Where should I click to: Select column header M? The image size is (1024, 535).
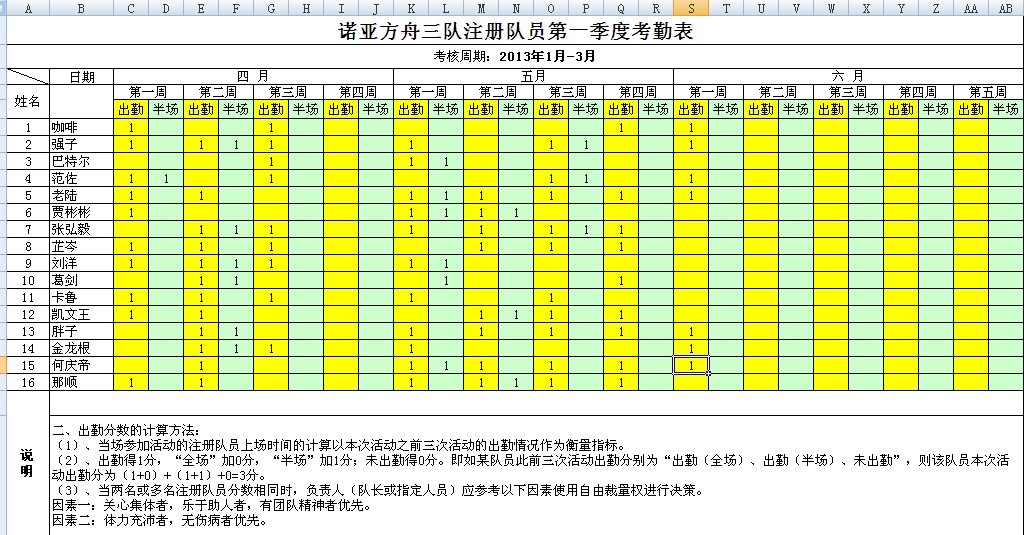click(481, 8)
